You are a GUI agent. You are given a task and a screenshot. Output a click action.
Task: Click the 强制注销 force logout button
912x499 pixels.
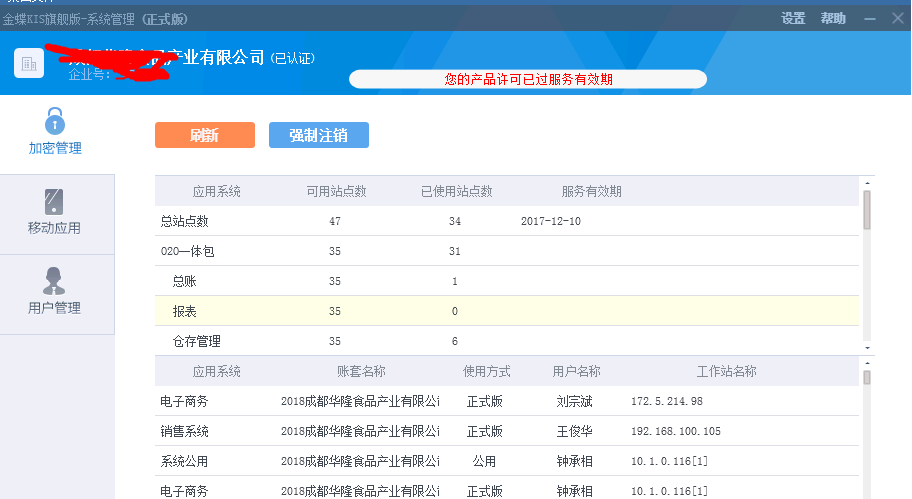tap(319, 135)
